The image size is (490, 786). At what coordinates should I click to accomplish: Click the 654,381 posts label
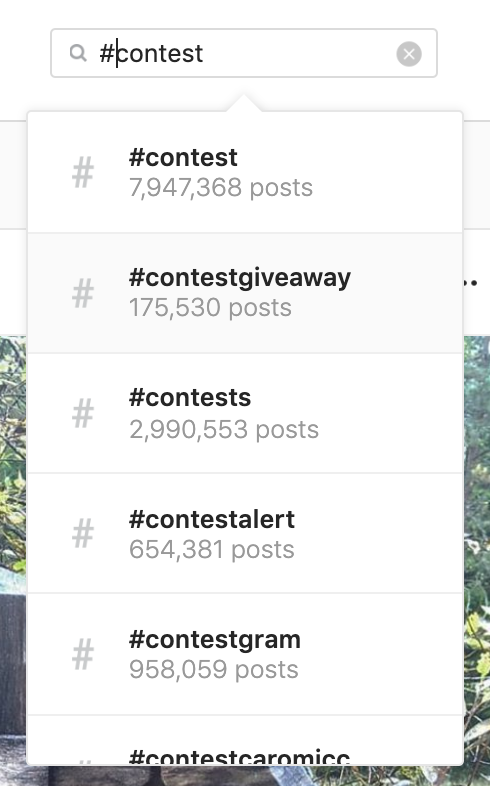[x=211, y=549]
